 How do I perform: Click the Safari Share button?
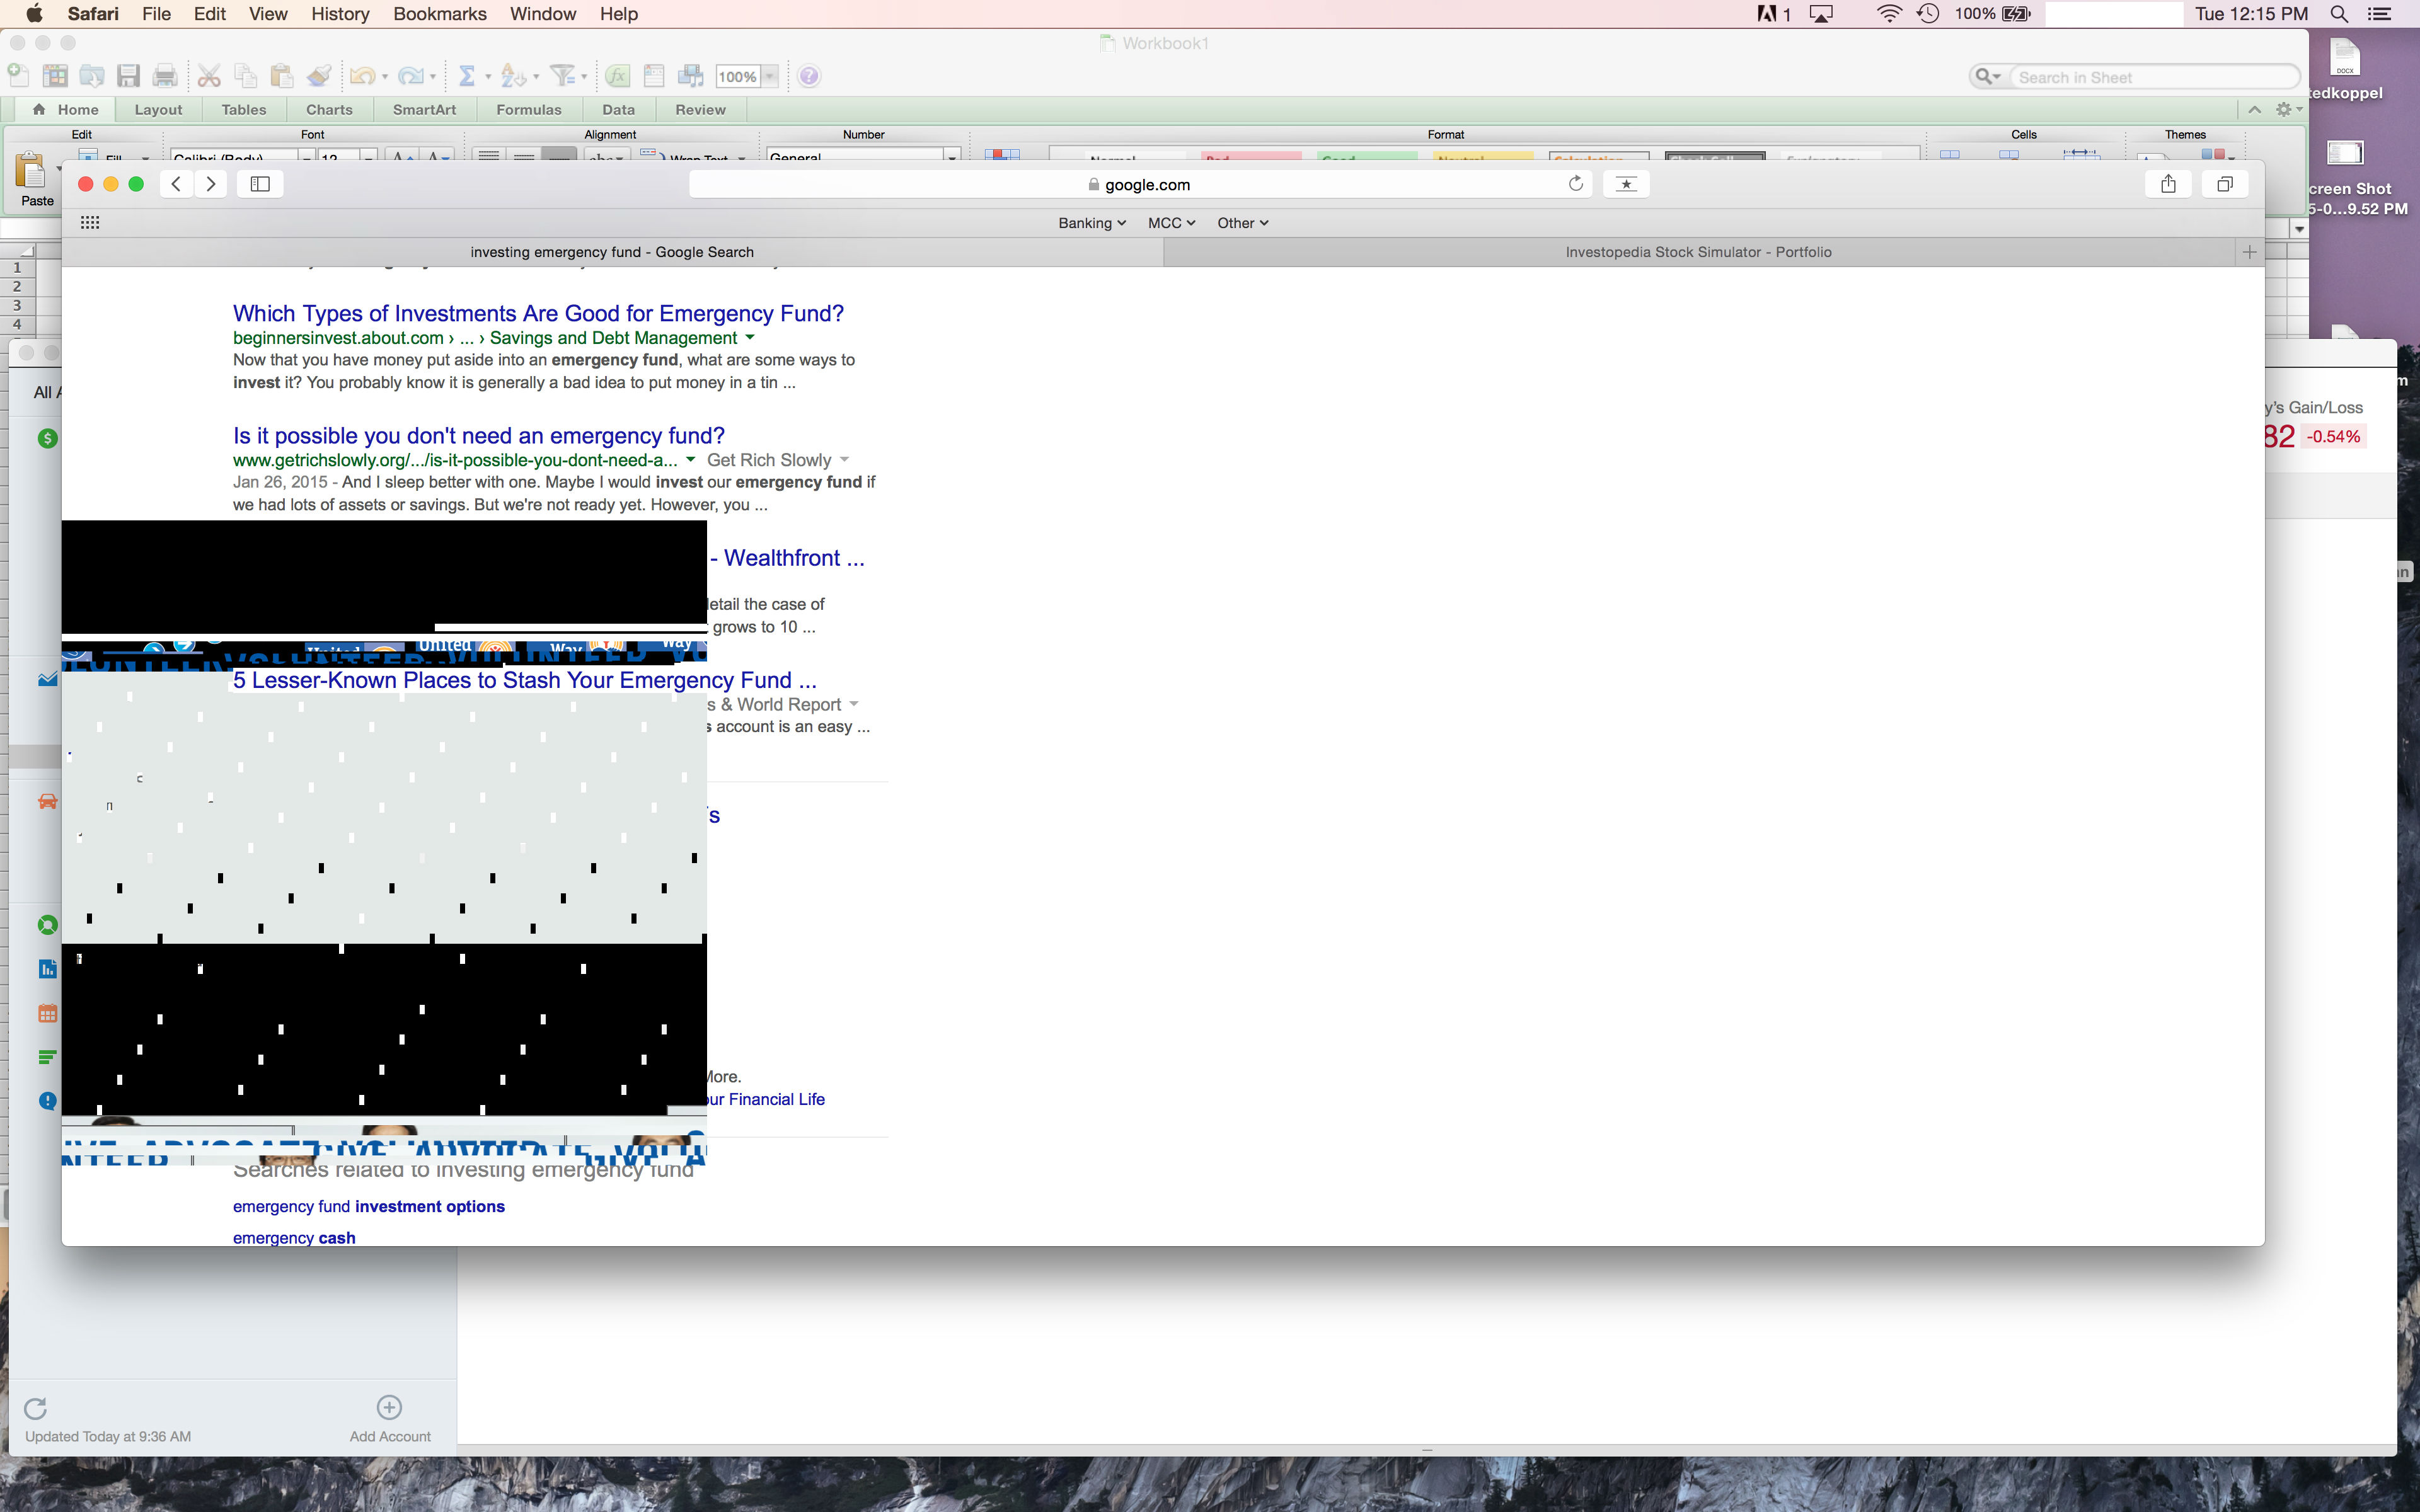pyautogui.click(x=2168, y=184)
